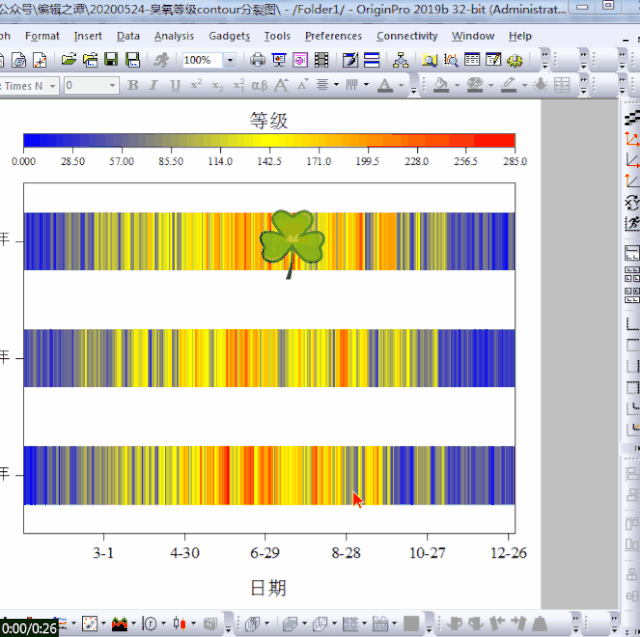
Task: Click the 等级 legend title text
Action: pyautogui.click(x=269, y=121)
